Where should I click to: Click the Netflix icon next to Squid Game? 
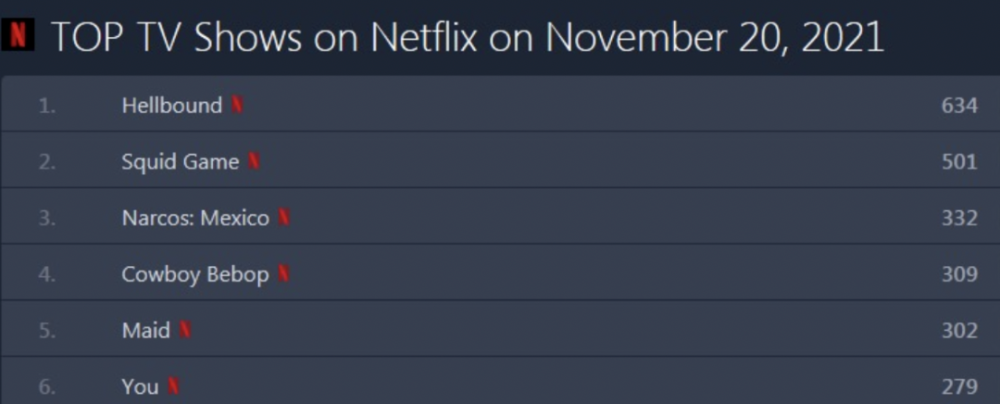254,161
